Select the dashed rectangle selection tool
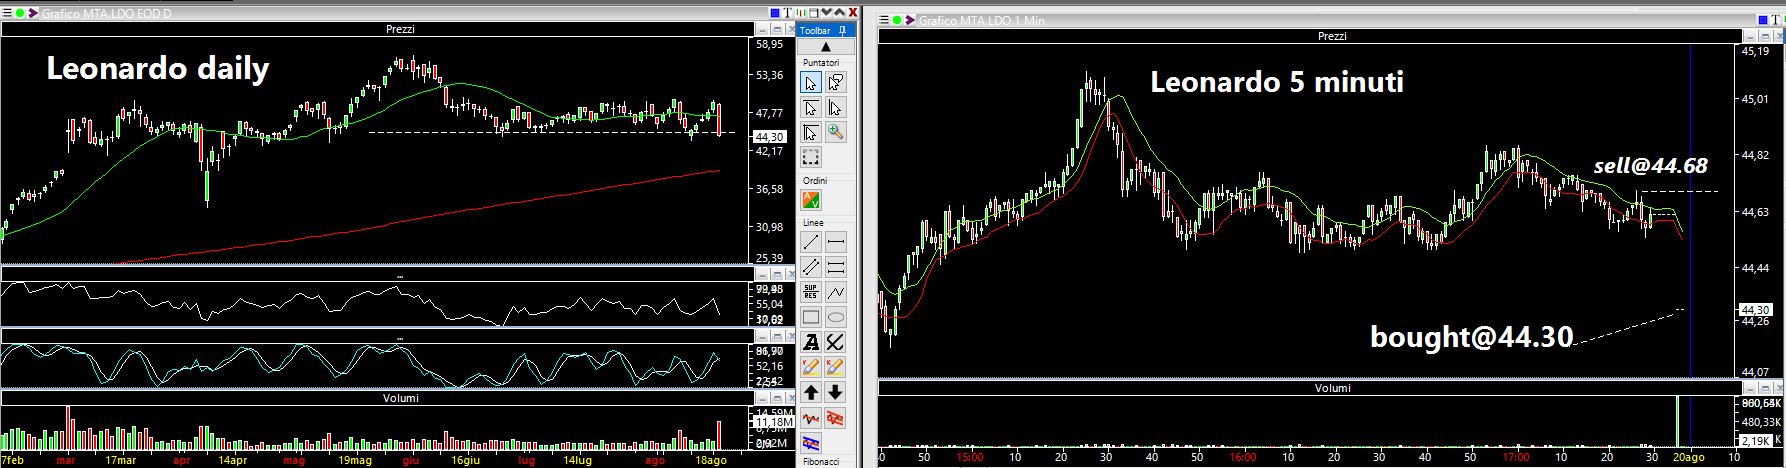1786x468 pixels. [810, 157]
